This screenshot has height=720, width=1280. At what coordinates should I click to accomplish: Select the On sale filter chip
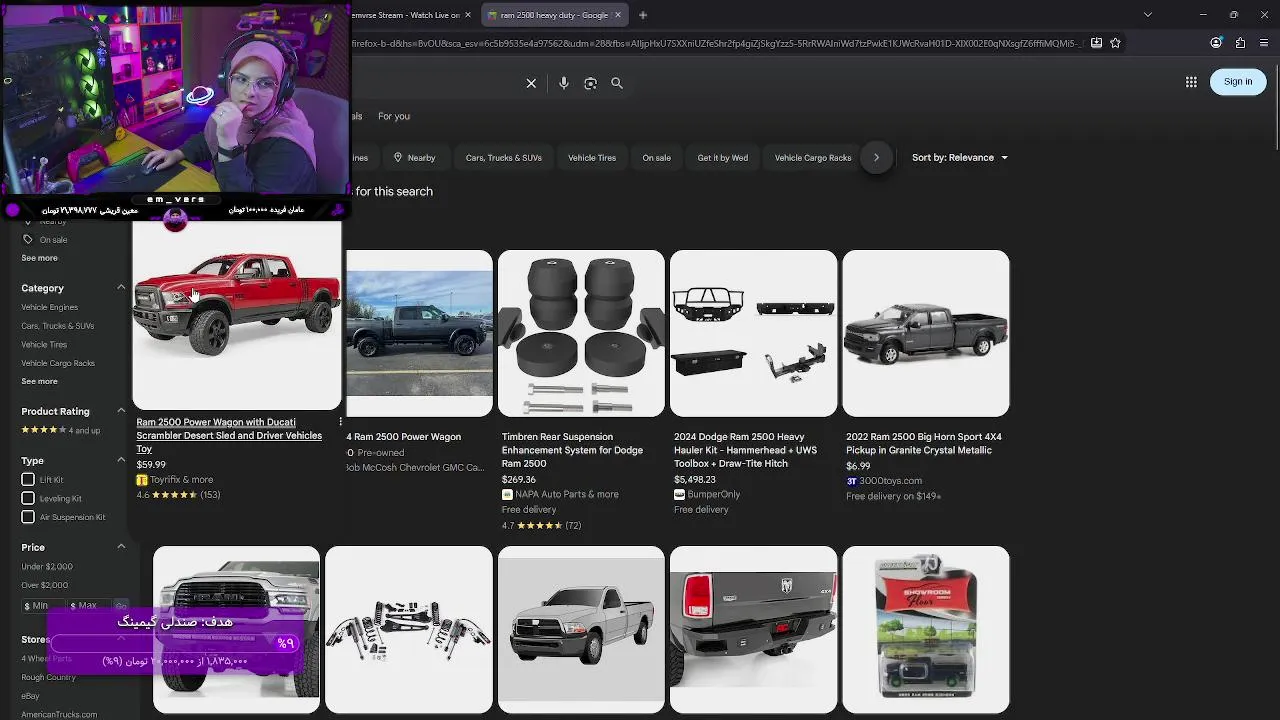656,157
